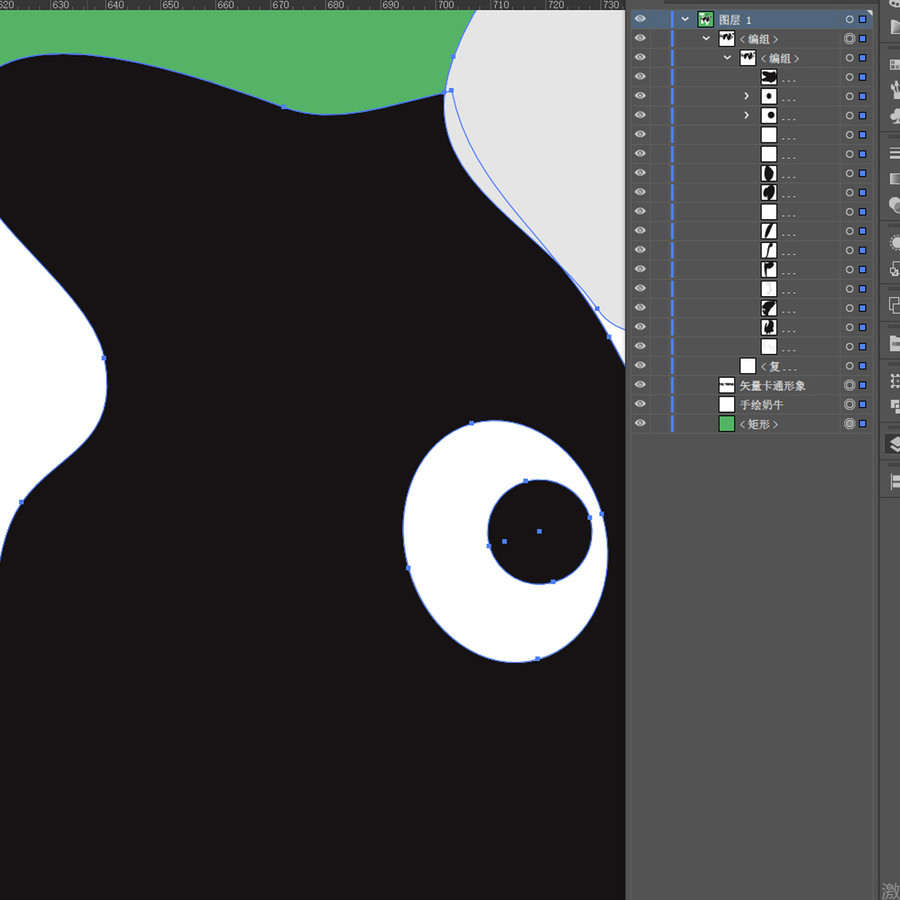
Task: Select the white eye ellipse on canvas
Action: click(x=448, y=540)
